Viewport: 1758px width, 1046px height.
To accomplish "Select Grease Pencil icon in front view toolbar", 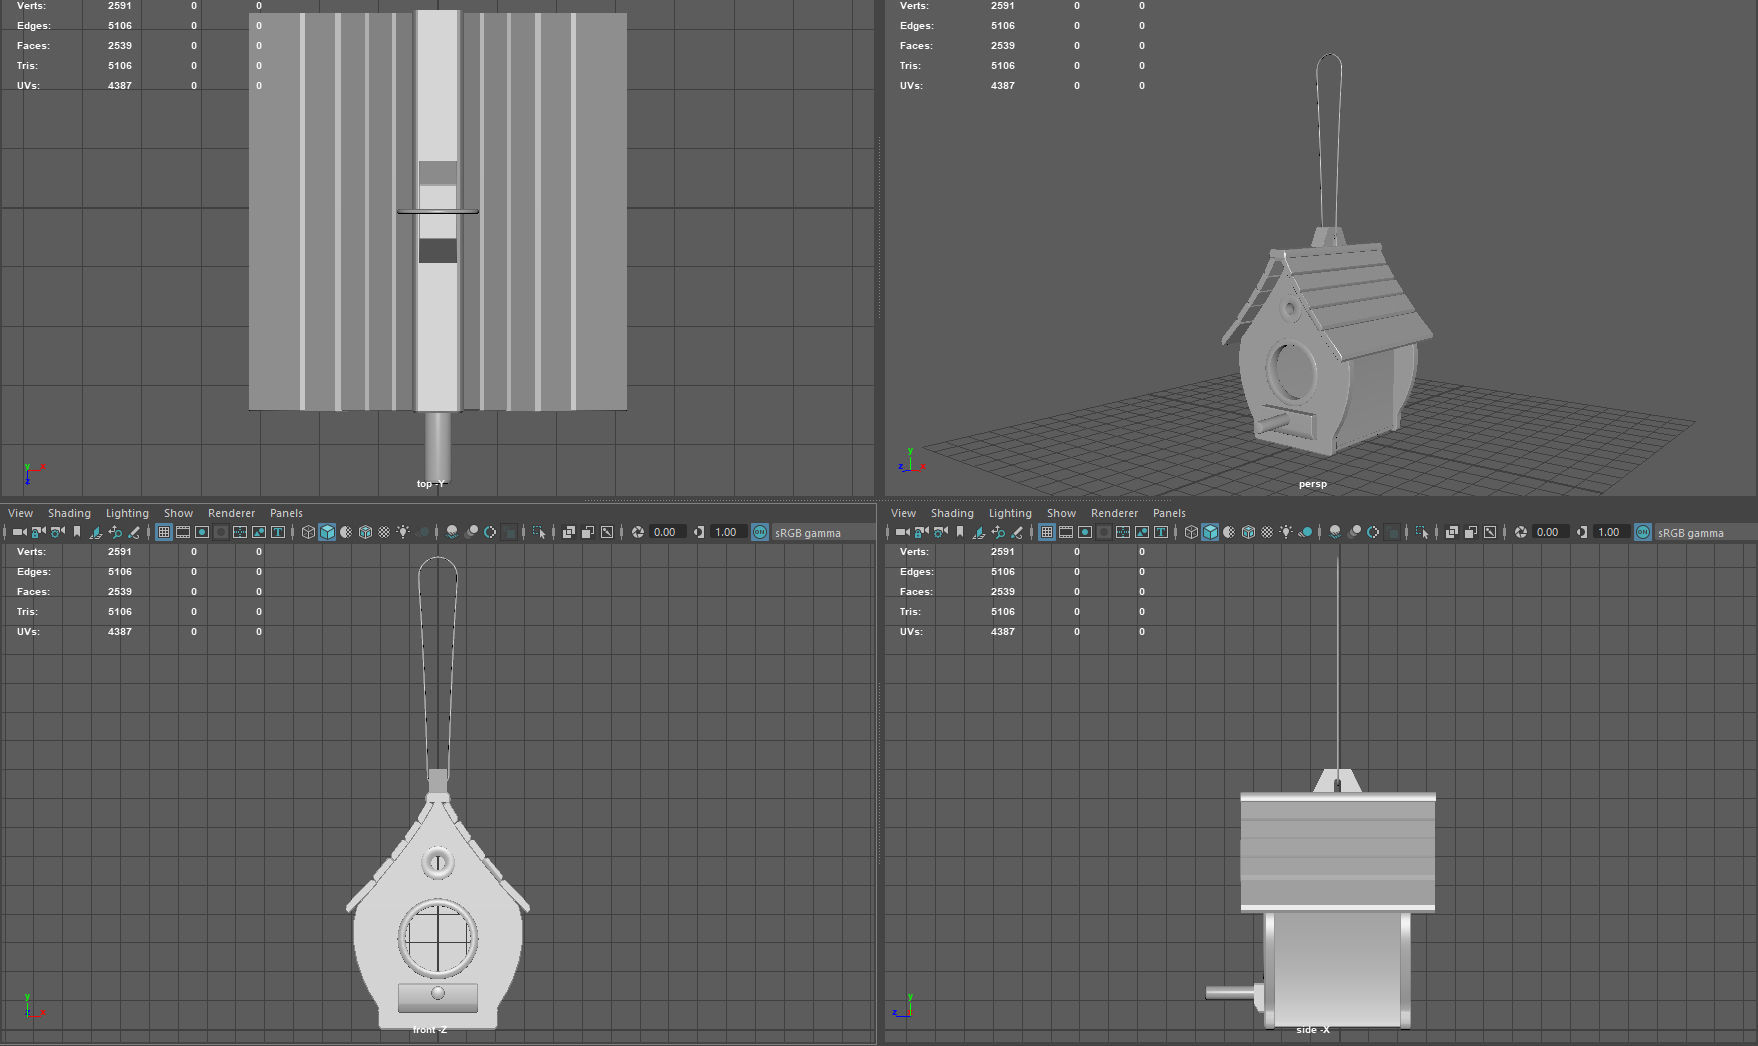I will pyautogui.click(x=134, y=532).
